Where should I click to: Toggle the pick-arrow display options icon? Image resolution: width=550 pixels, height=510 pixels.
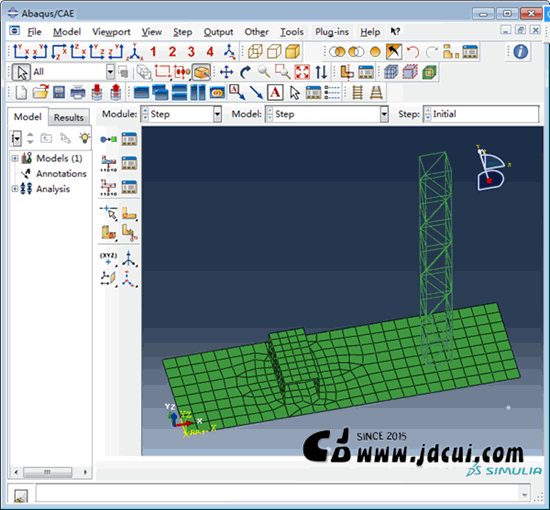pyautogui.click(x=394, y=52)
